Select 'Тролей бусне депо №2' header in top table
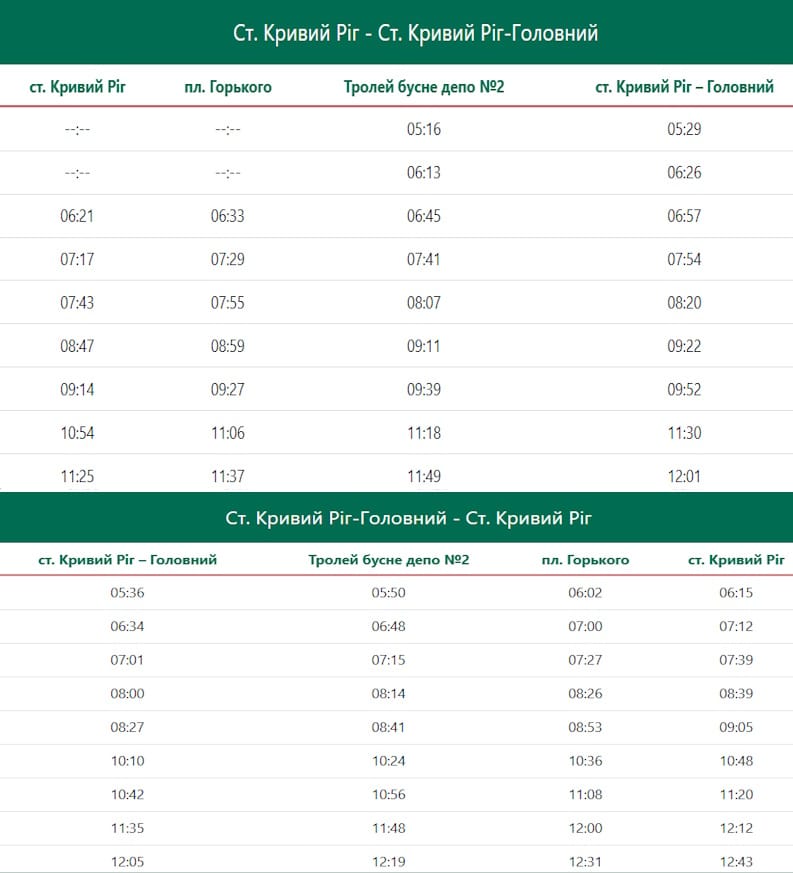The width and height of the screenshot is (793, 873). click(423, 87)
